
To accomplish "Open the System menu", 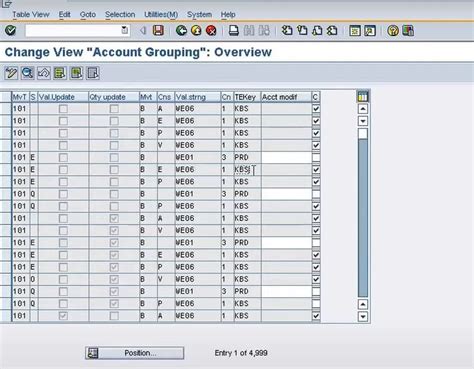I will click(199, 14).
